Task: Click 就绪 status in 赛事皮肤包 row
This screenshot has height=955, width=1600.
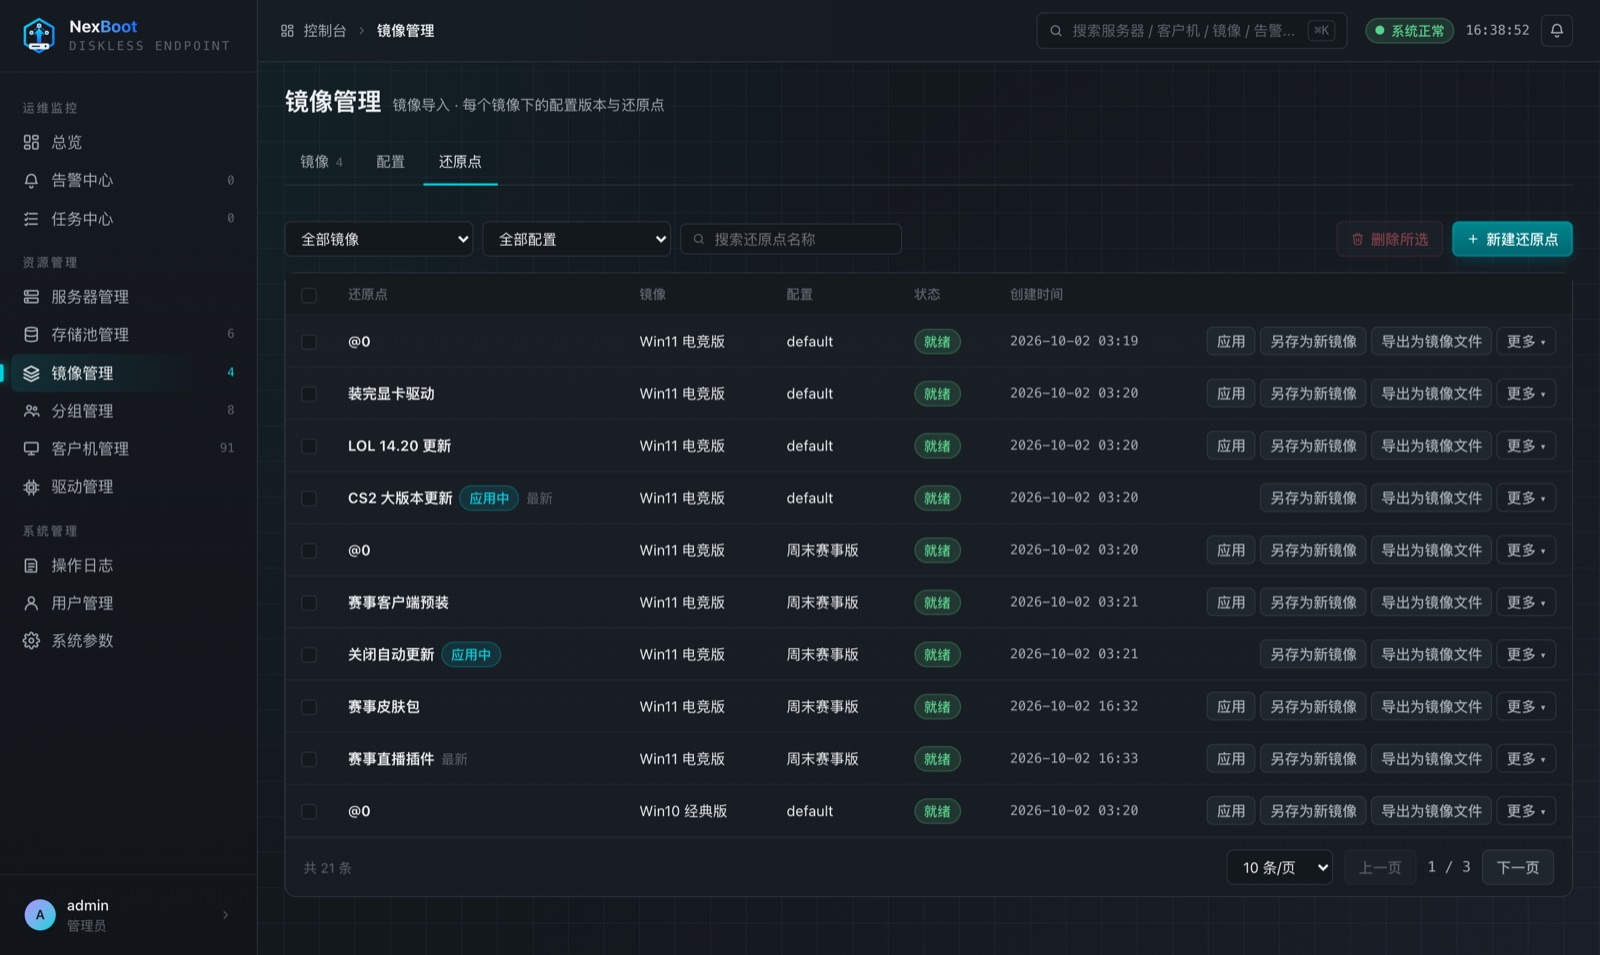Action: tap(937, 707)
